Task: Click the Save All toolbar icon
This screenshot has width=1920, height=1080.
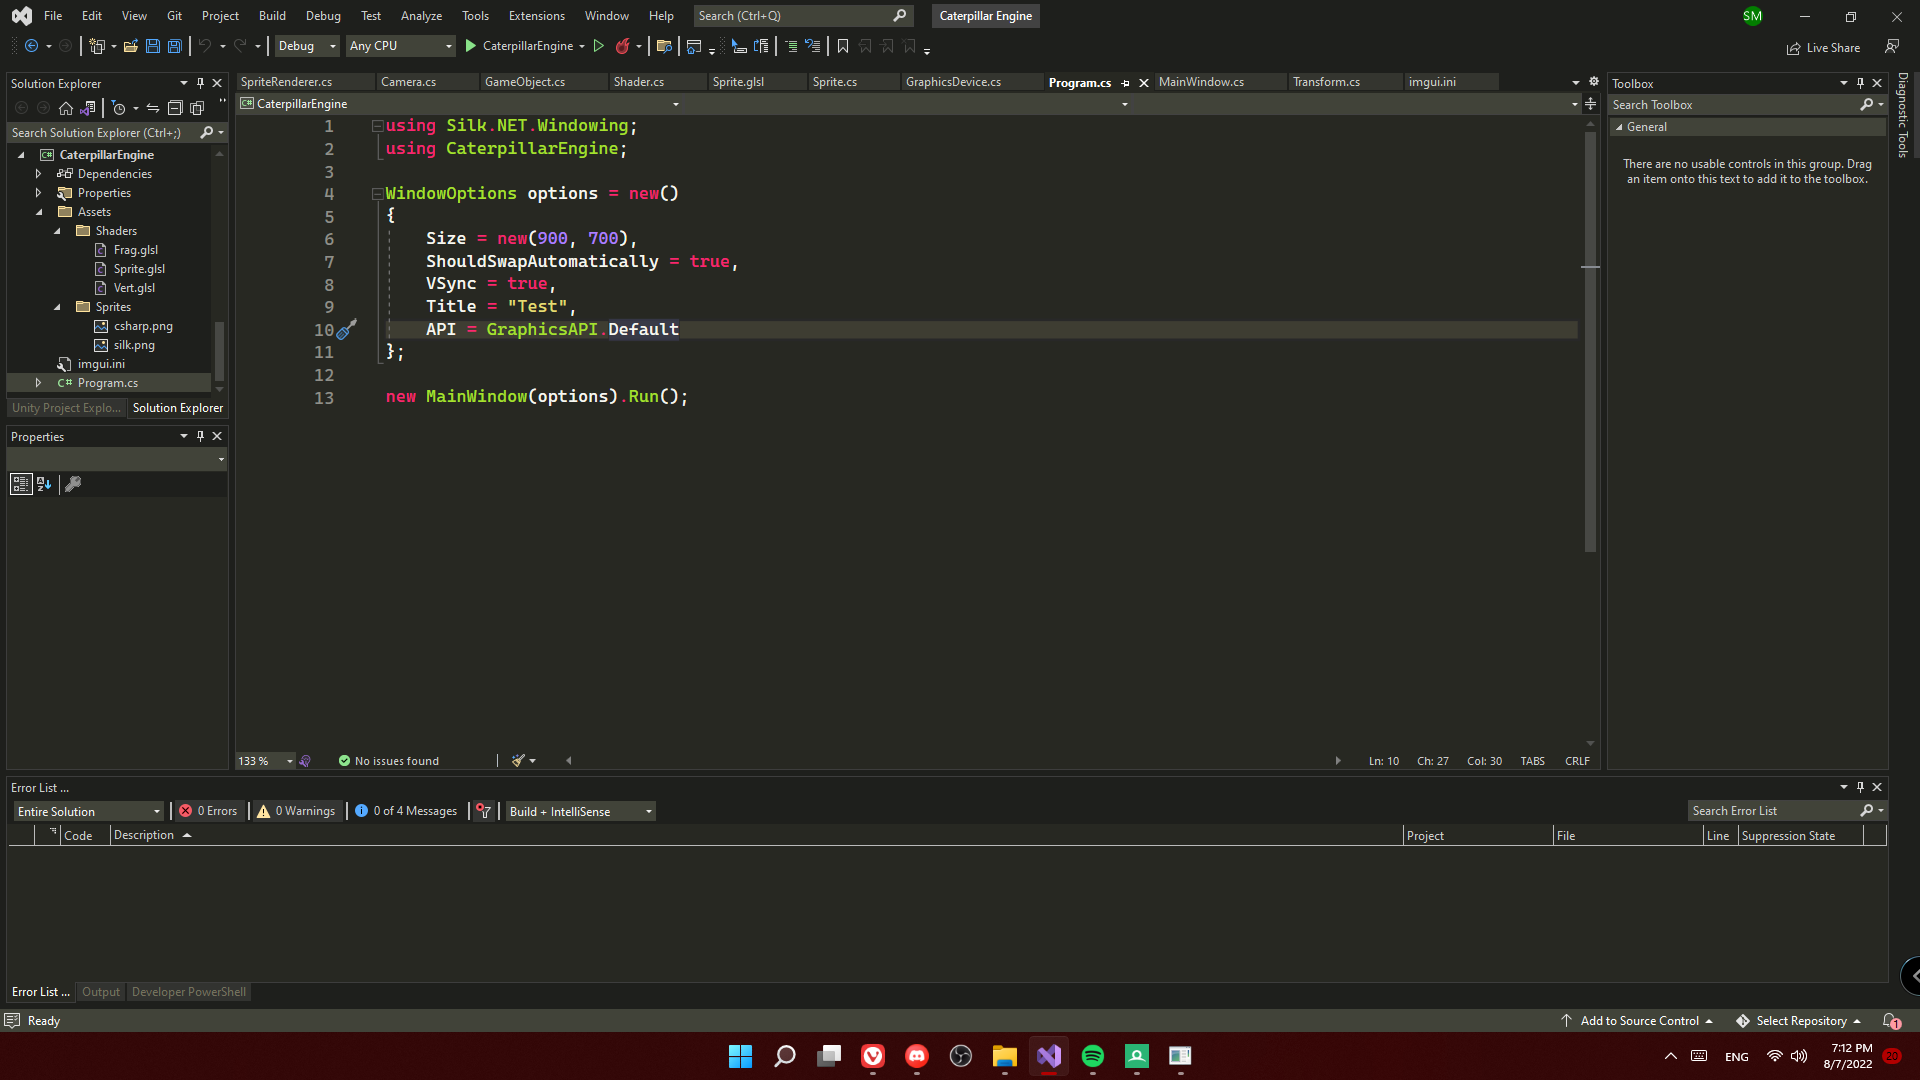Action: tap(175, 46)
